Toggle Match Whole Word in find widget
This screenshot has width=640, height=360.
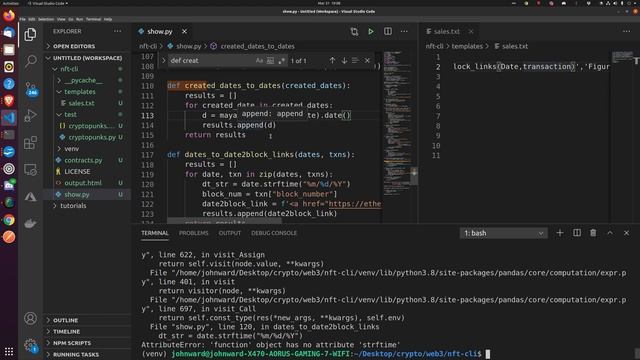click(270, 60)
